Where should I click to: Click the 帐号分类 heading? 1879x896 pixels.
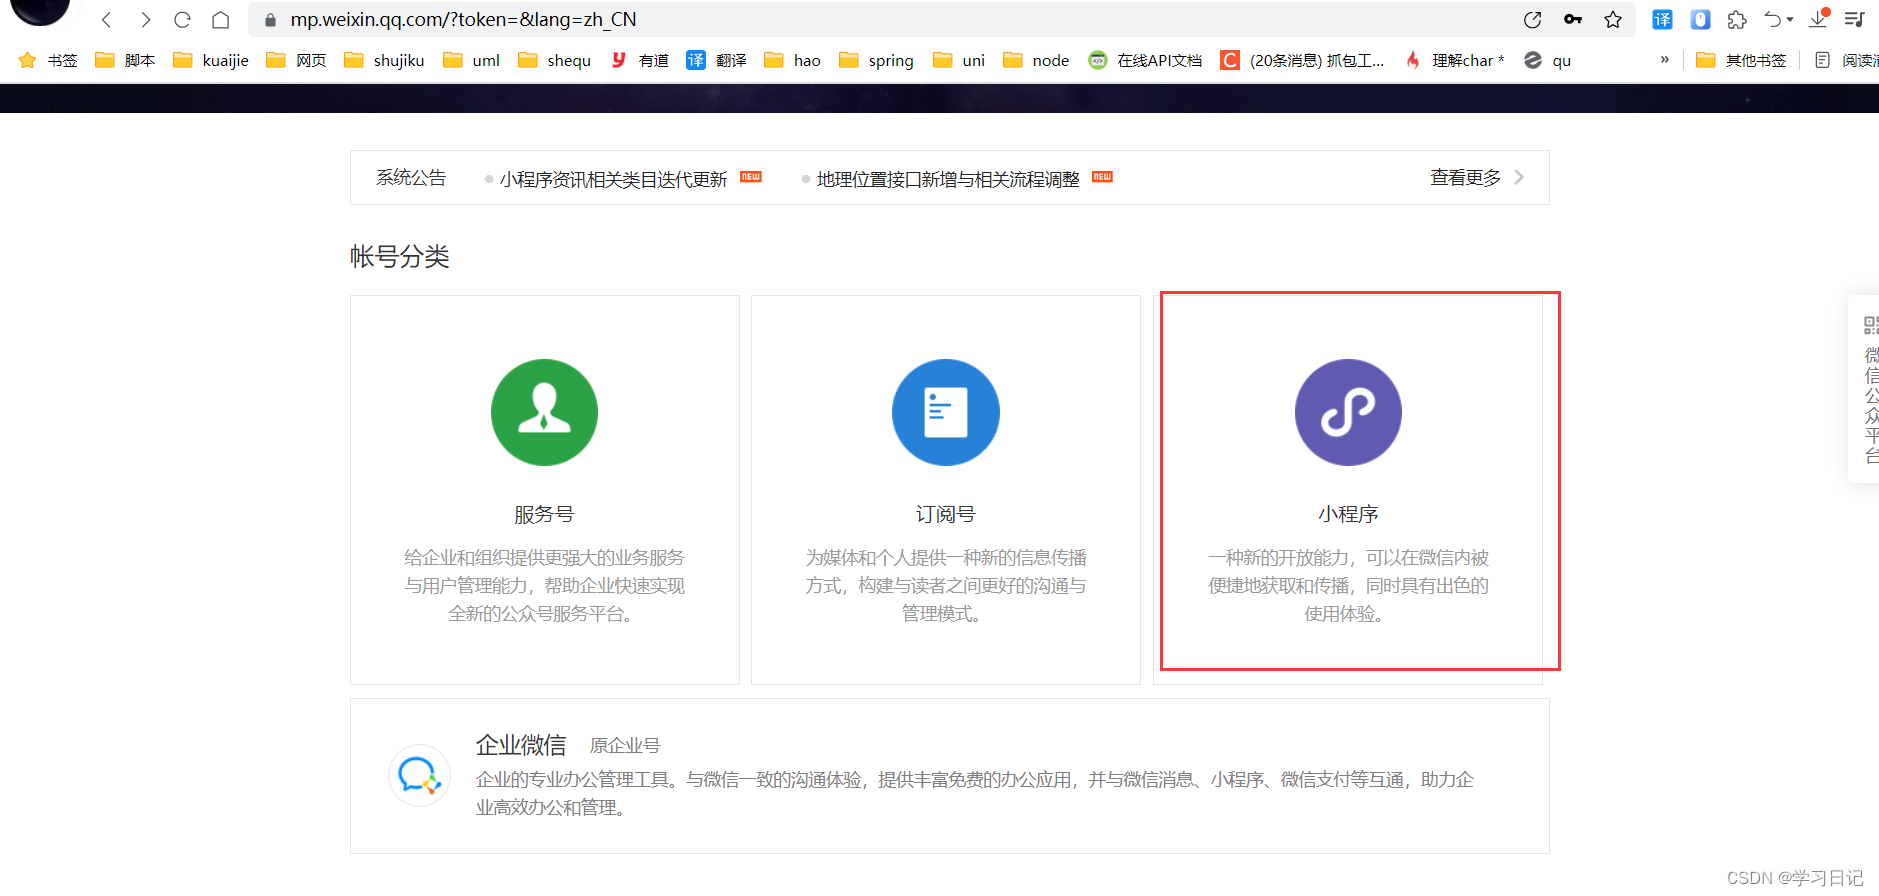point(400,257)
